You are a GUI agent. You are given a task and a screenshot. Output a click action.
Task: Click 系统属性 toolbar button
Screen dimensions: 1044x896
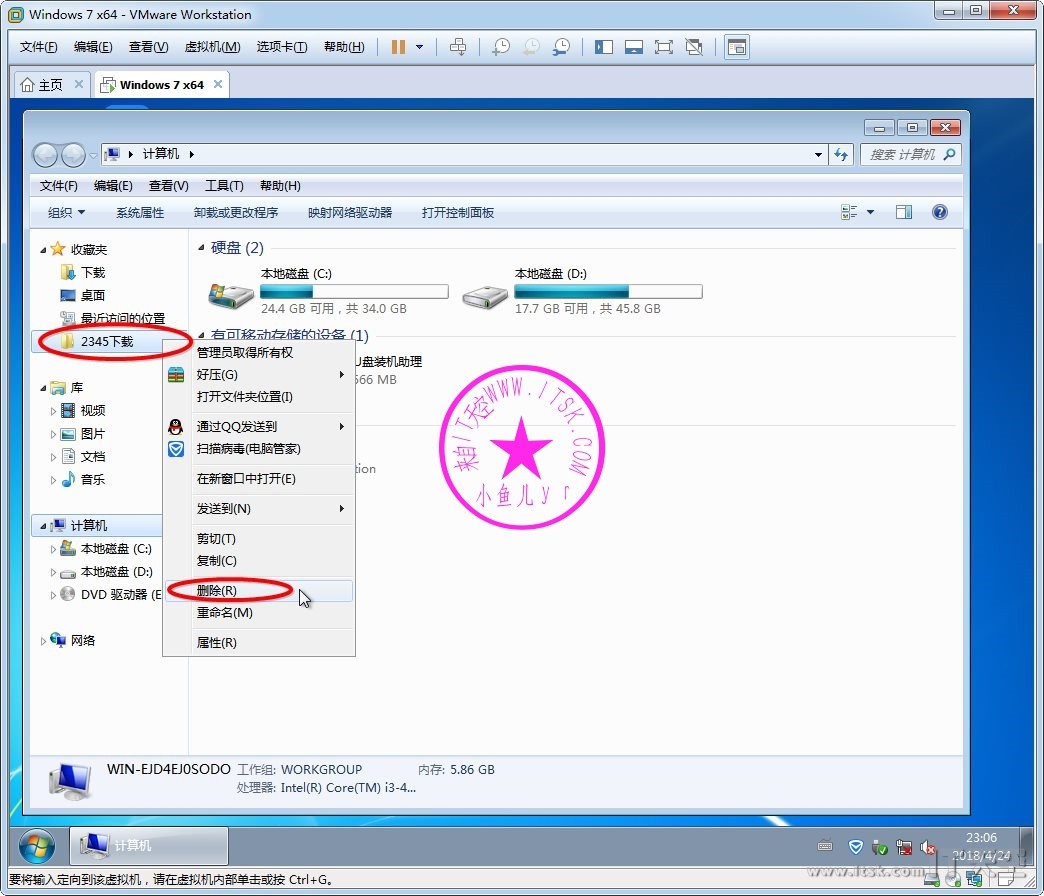pos(139,212)
